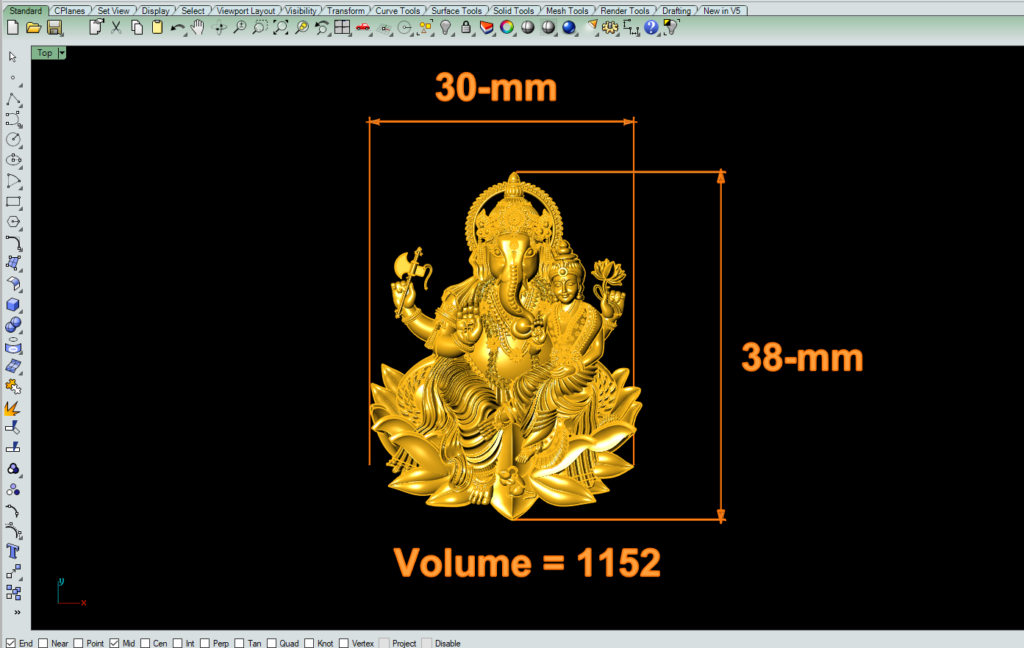The height and width of the screenshot is (648, 1024).
Task: Enable the Cen osnap checkbox
Action: tap(145, 643)
